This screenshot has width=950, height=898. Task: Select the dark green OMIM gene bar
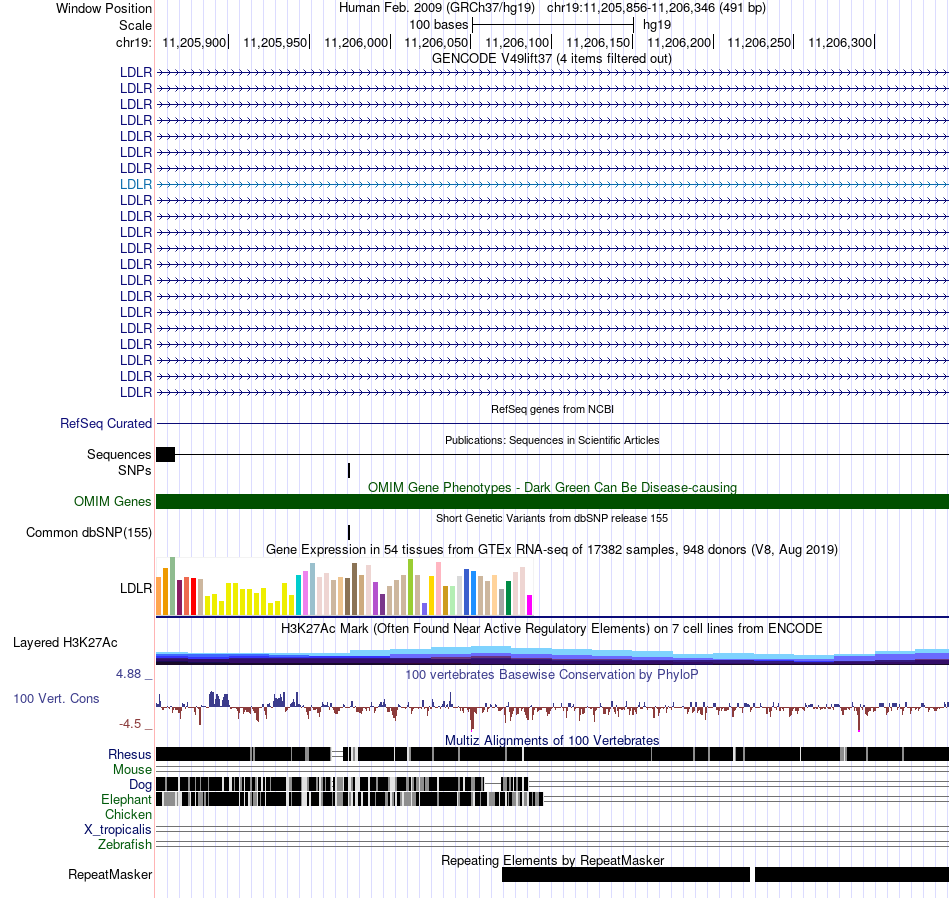[x=552, y=501]
